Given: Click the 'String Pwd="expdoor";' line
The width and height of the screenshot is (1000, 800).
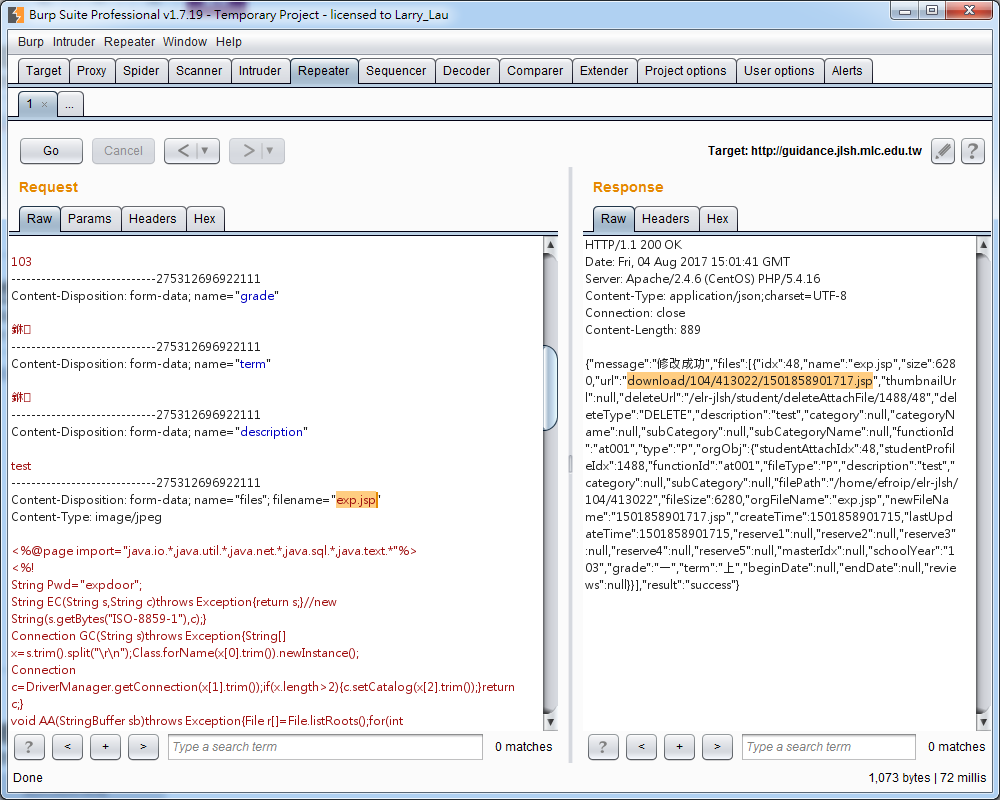Looking at the screenshot, I should click(x=77, y=585).
